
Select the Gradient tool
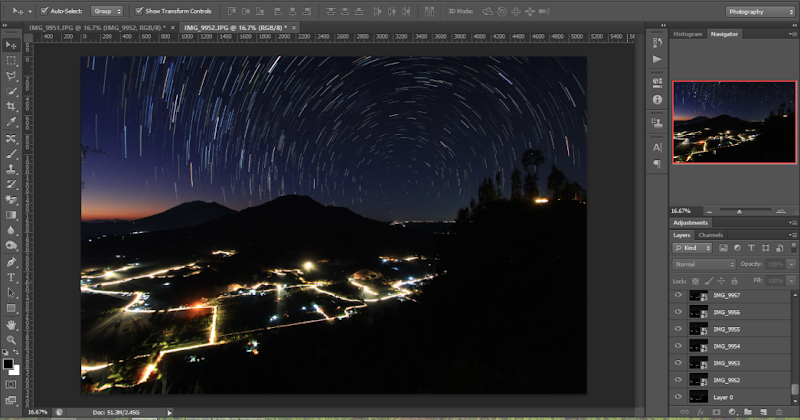tap(11, 215)
